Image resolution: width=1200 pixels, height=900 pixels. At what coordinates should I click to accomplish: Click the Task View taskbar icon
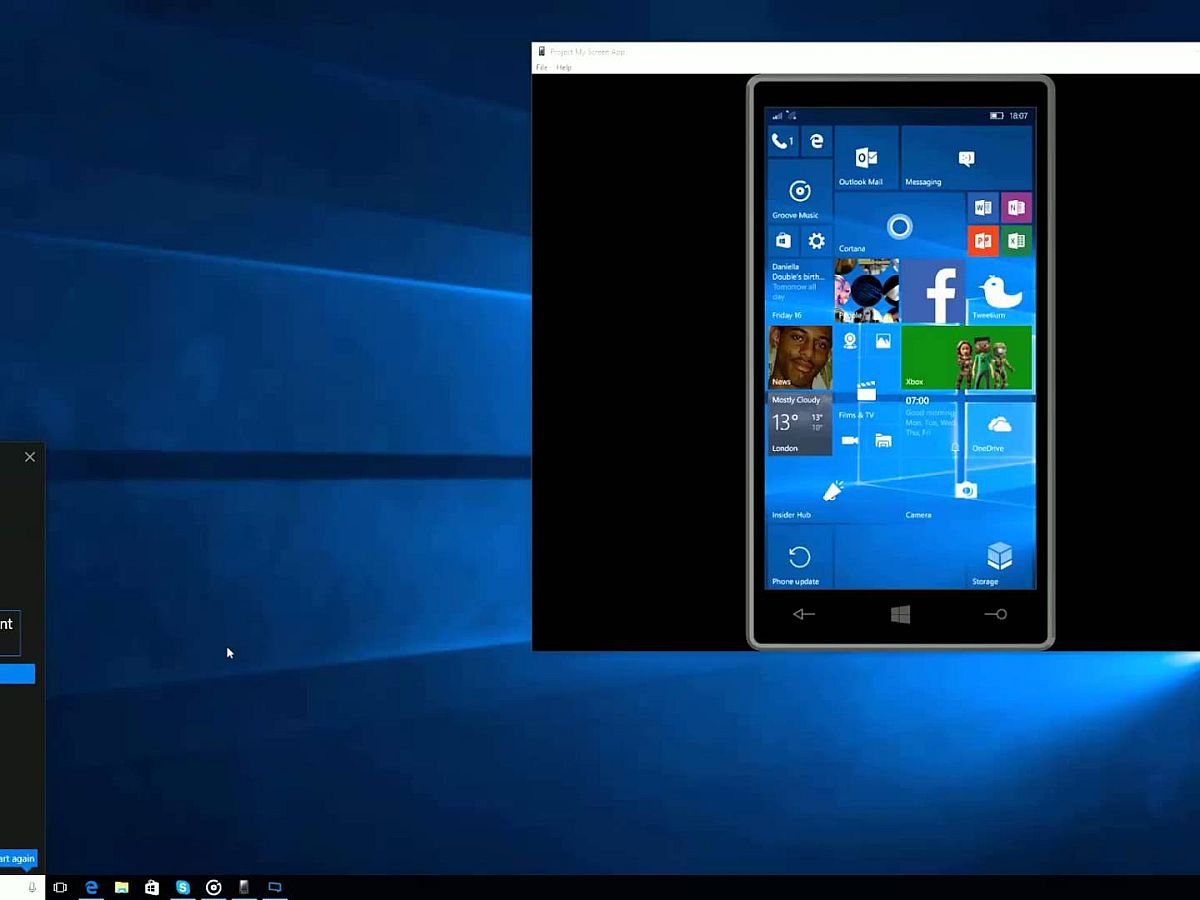point(60,887)
